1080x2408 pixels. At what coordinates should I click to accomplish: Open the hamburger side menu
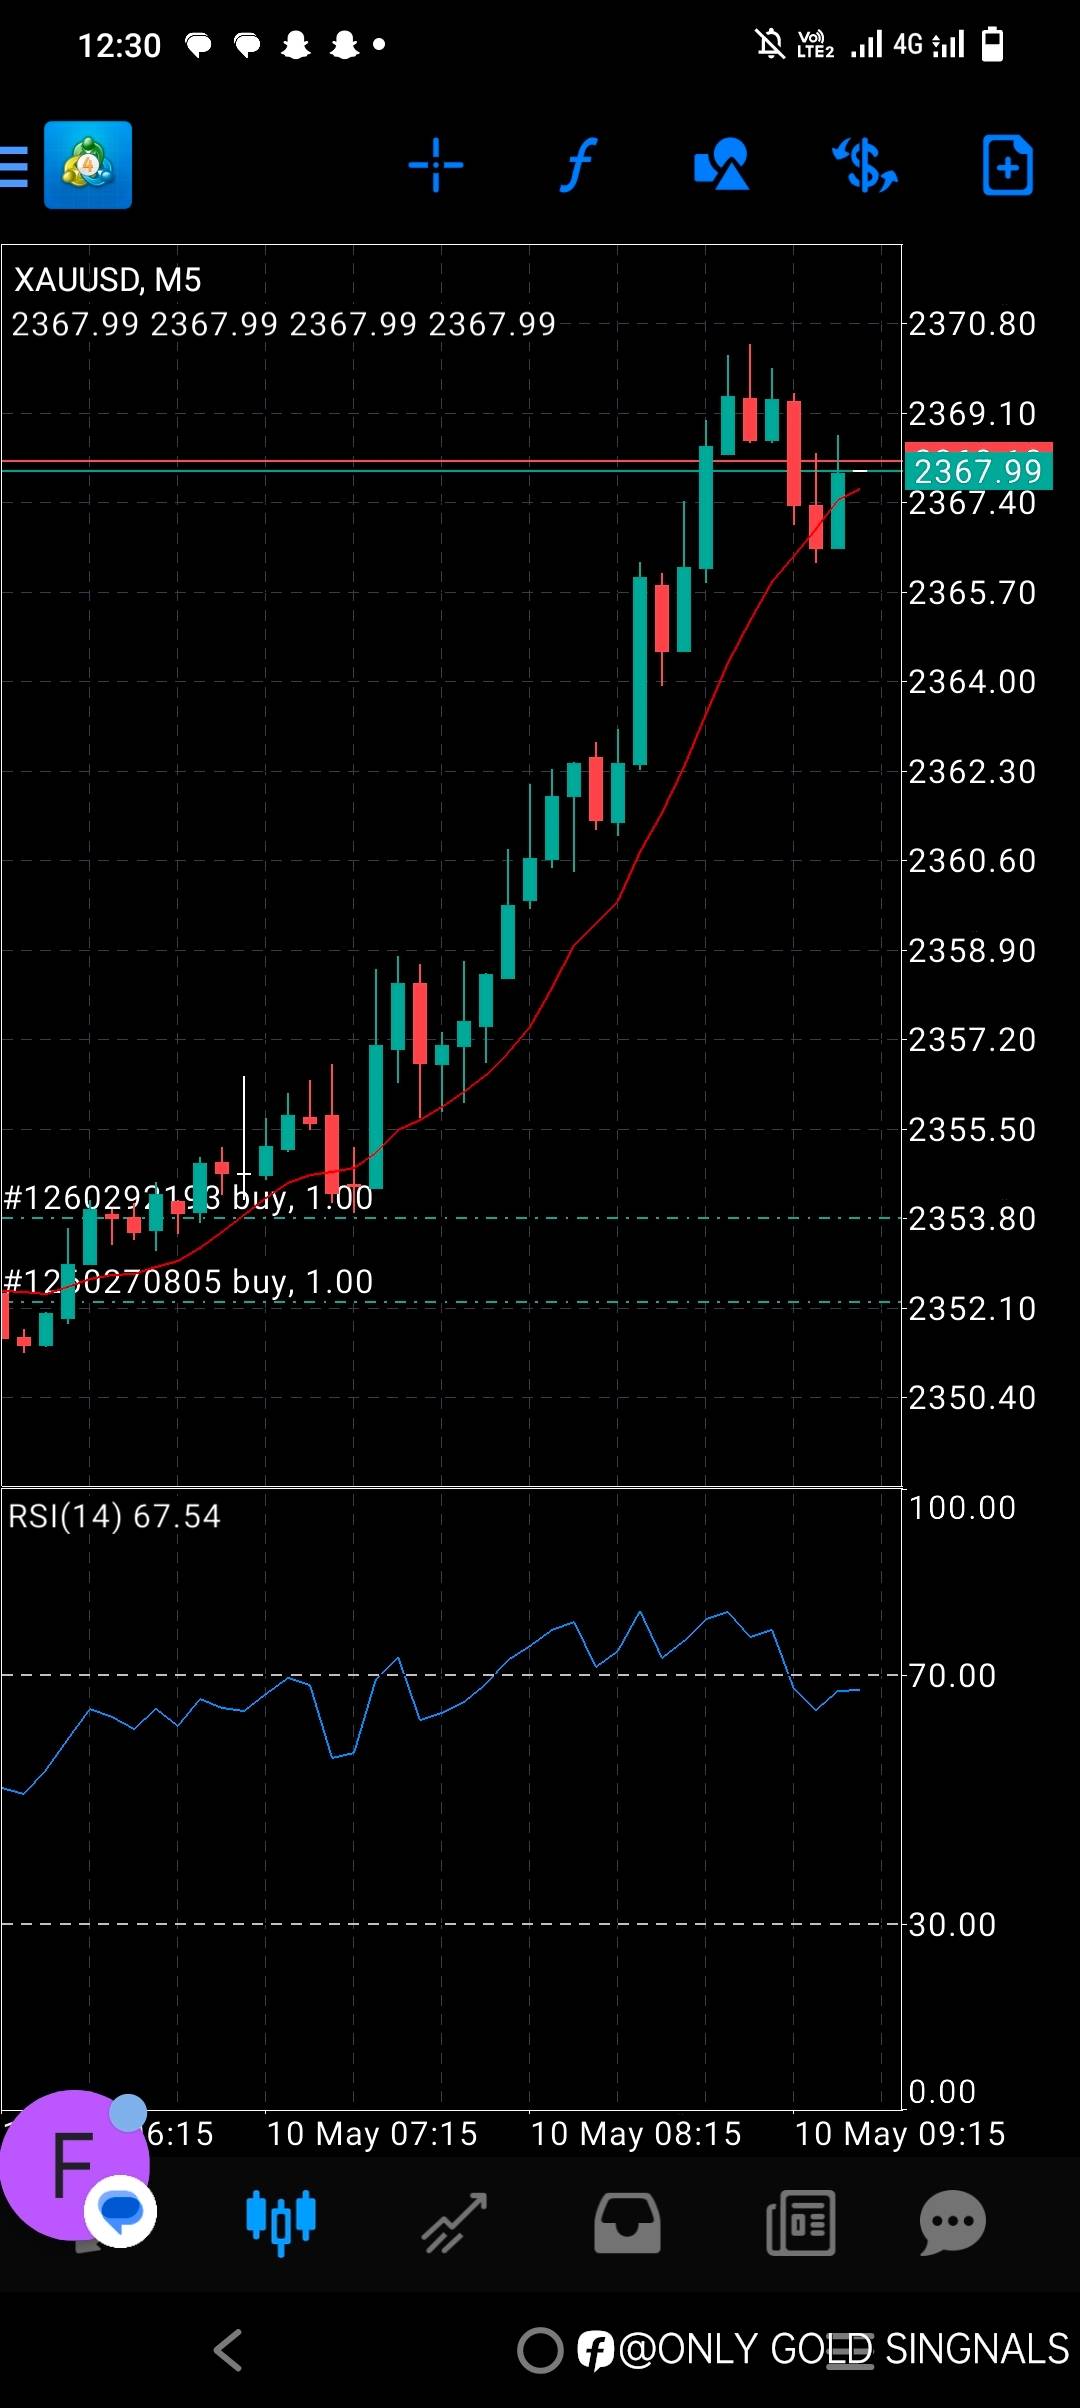[x=13, y=166]
